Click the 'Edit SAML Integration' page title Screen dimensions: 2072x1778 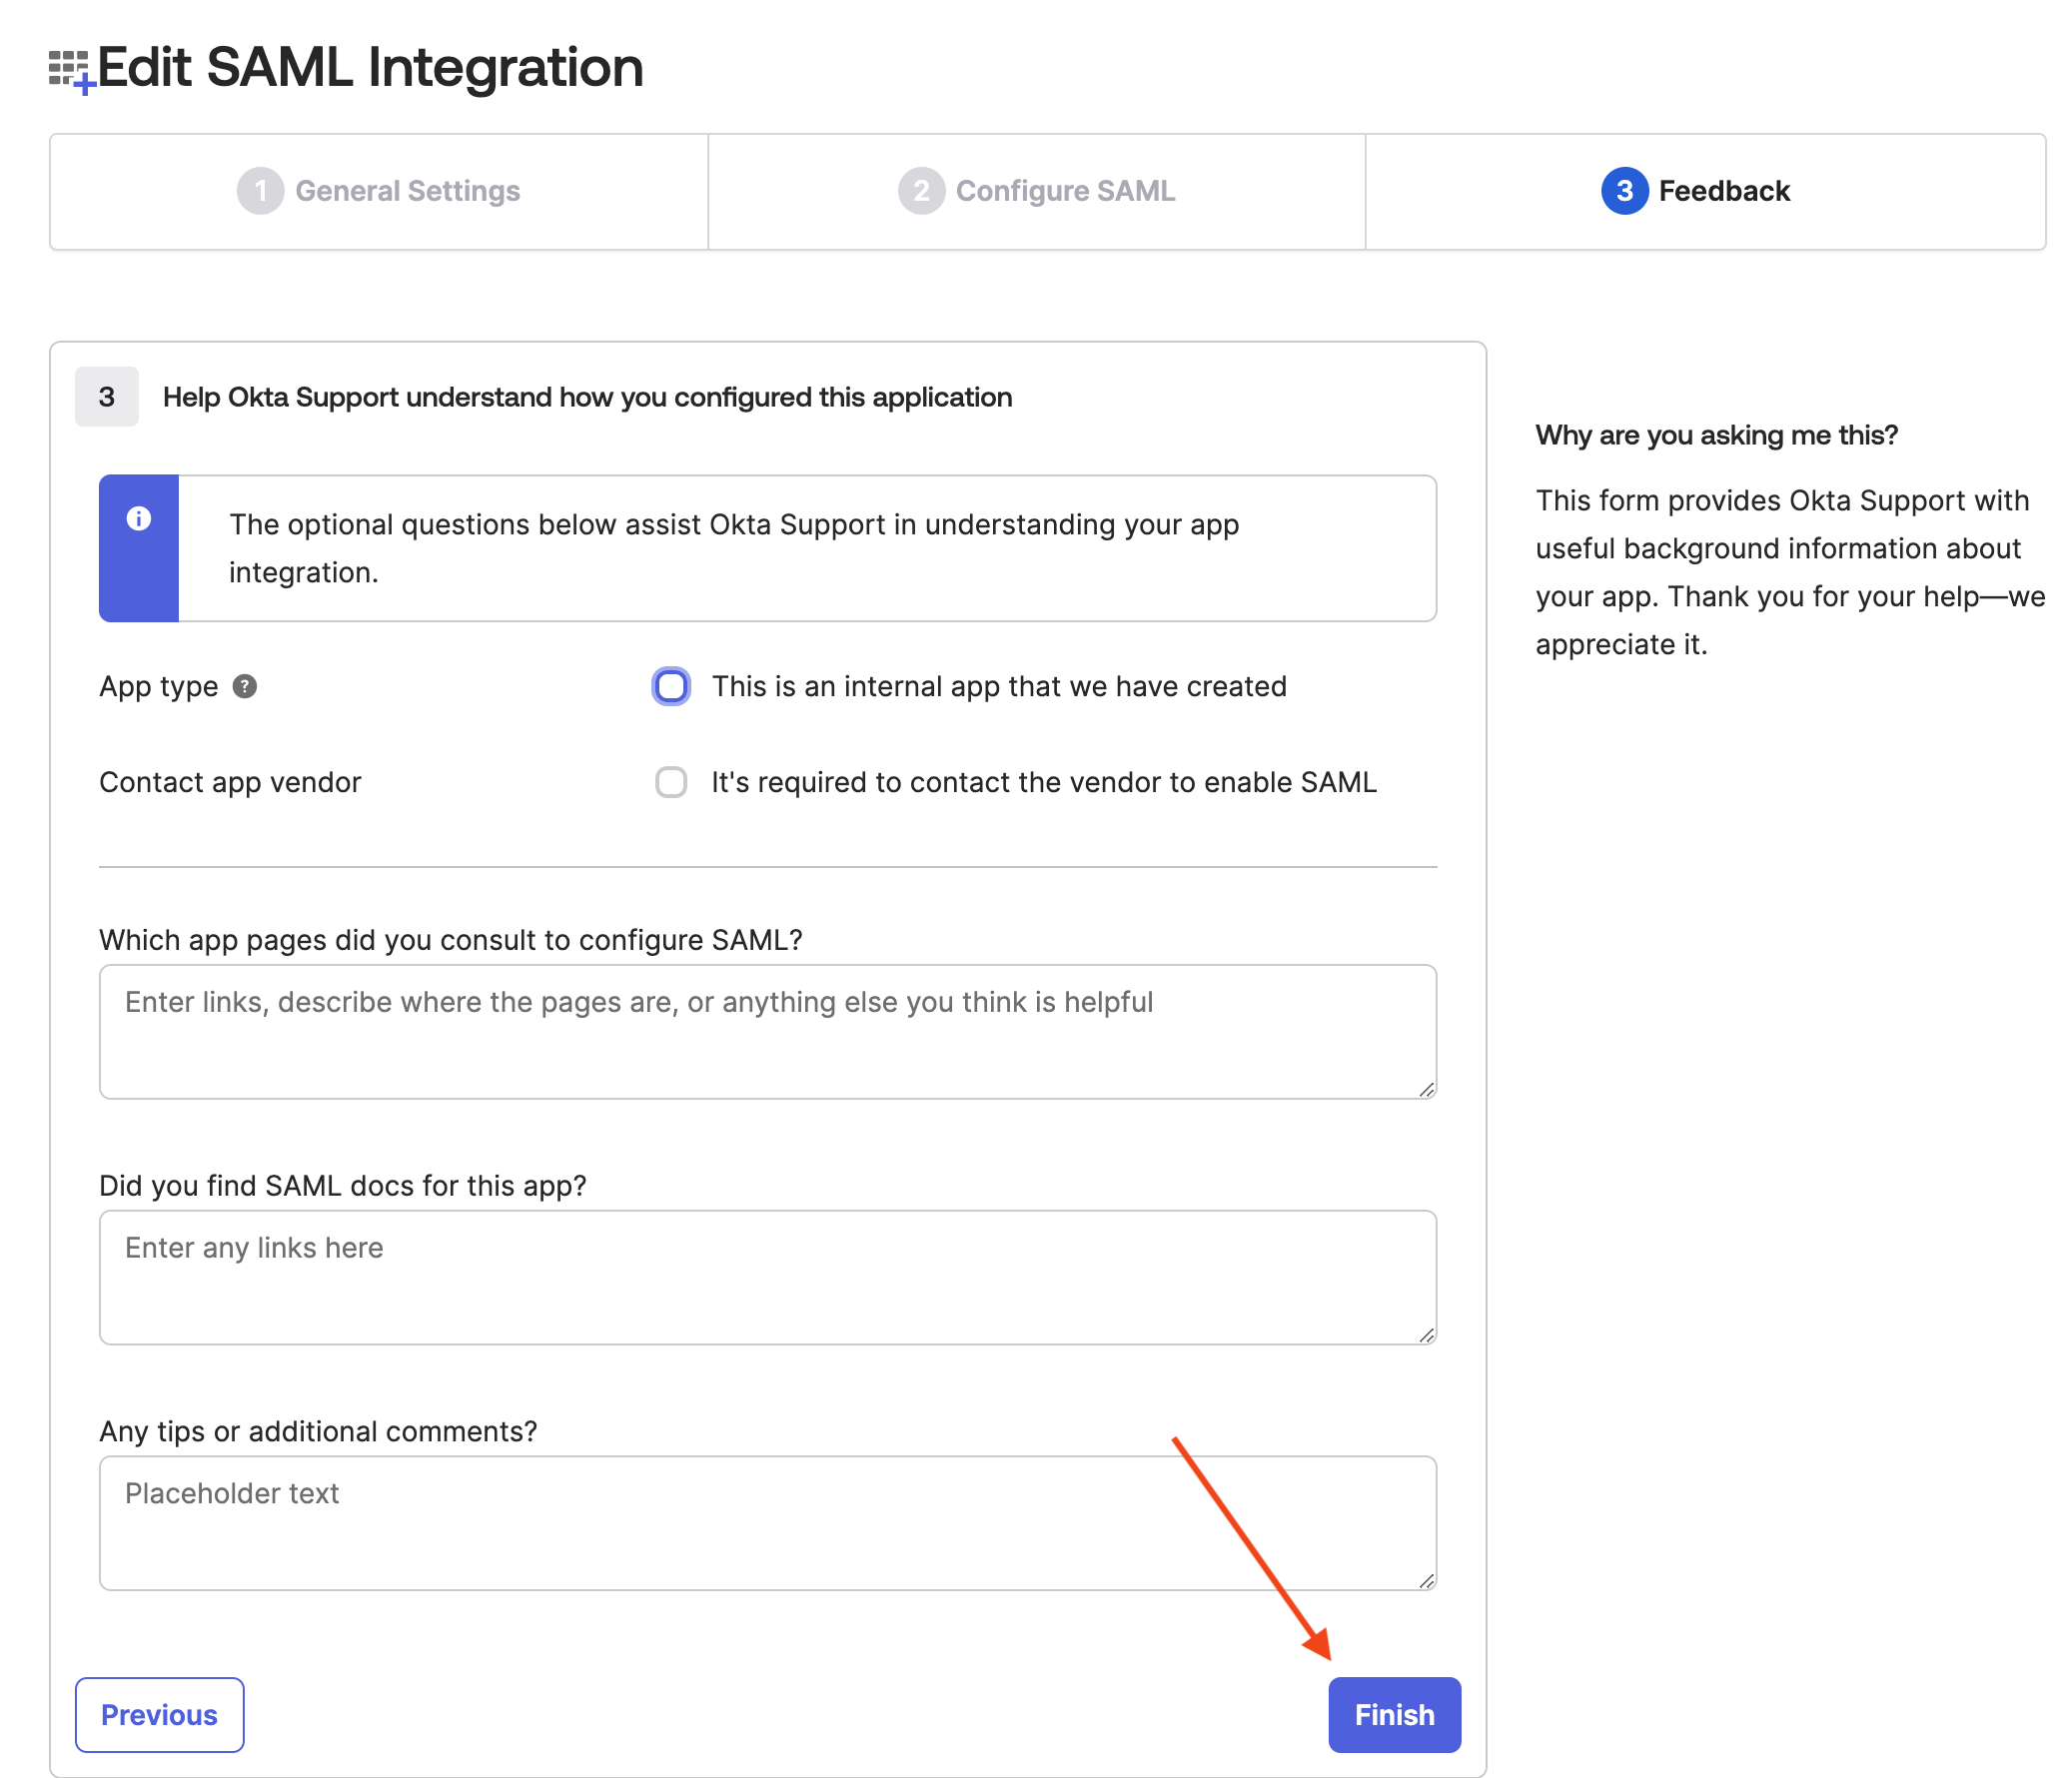coord(370,68)
